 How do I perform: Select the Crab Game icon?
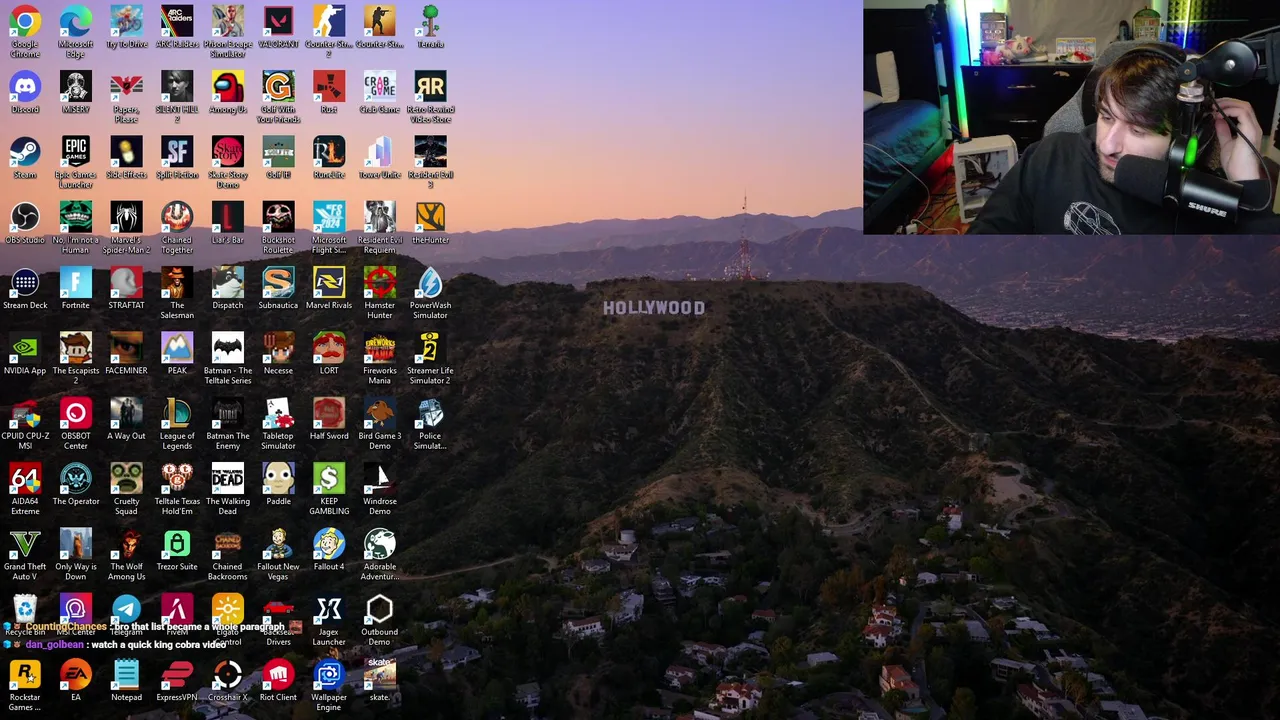tap(380, 86)
